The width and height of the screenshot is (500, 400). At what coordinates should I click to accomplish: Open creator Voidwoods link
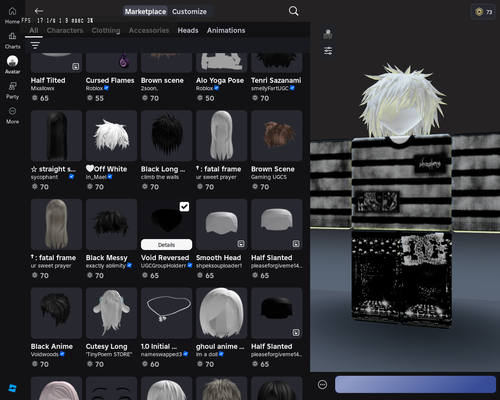(45, 354)
